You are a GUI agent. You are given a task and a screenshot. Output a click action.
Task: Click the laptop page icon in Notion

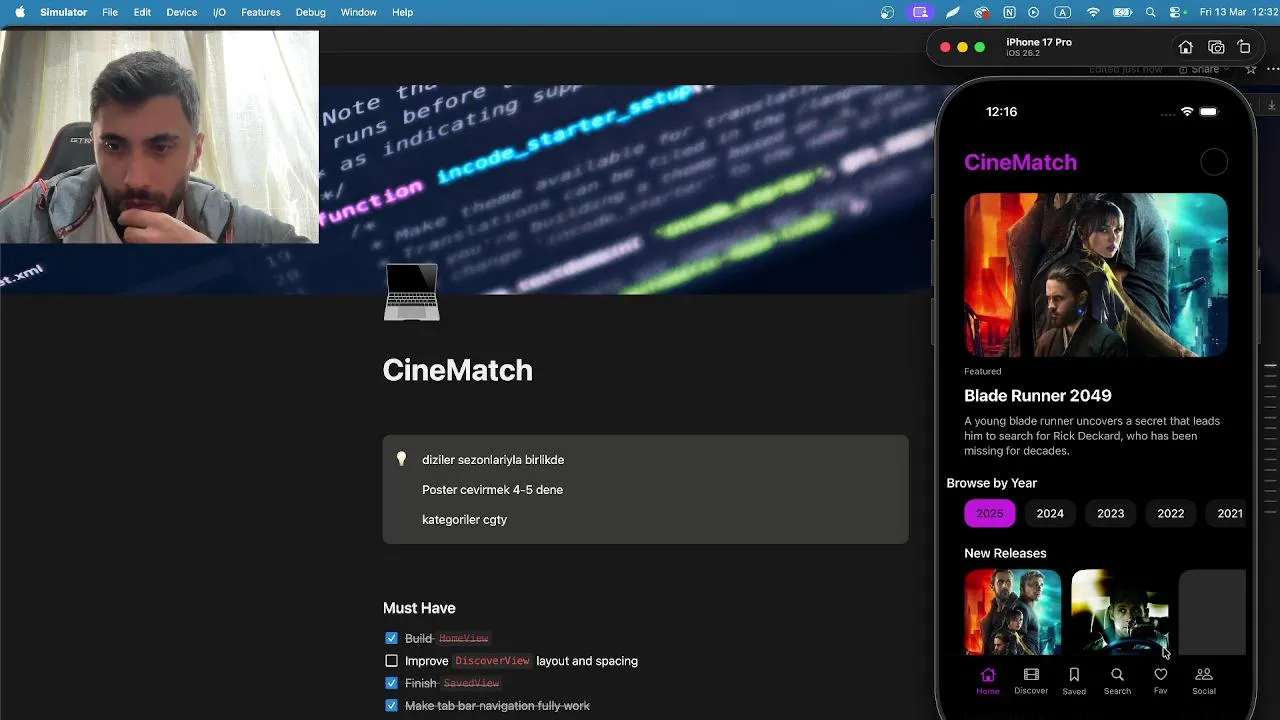(x=411, y=292)
